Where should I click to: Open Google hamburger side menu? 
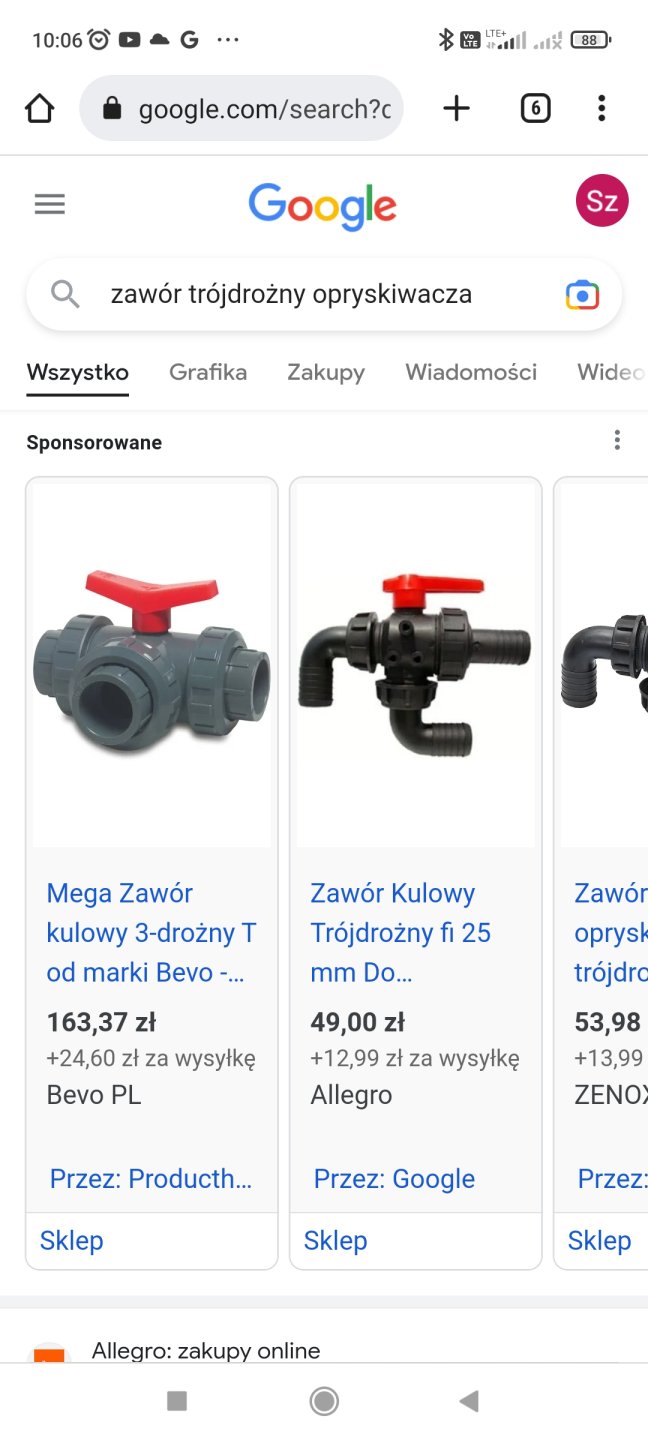click(49, 204)
